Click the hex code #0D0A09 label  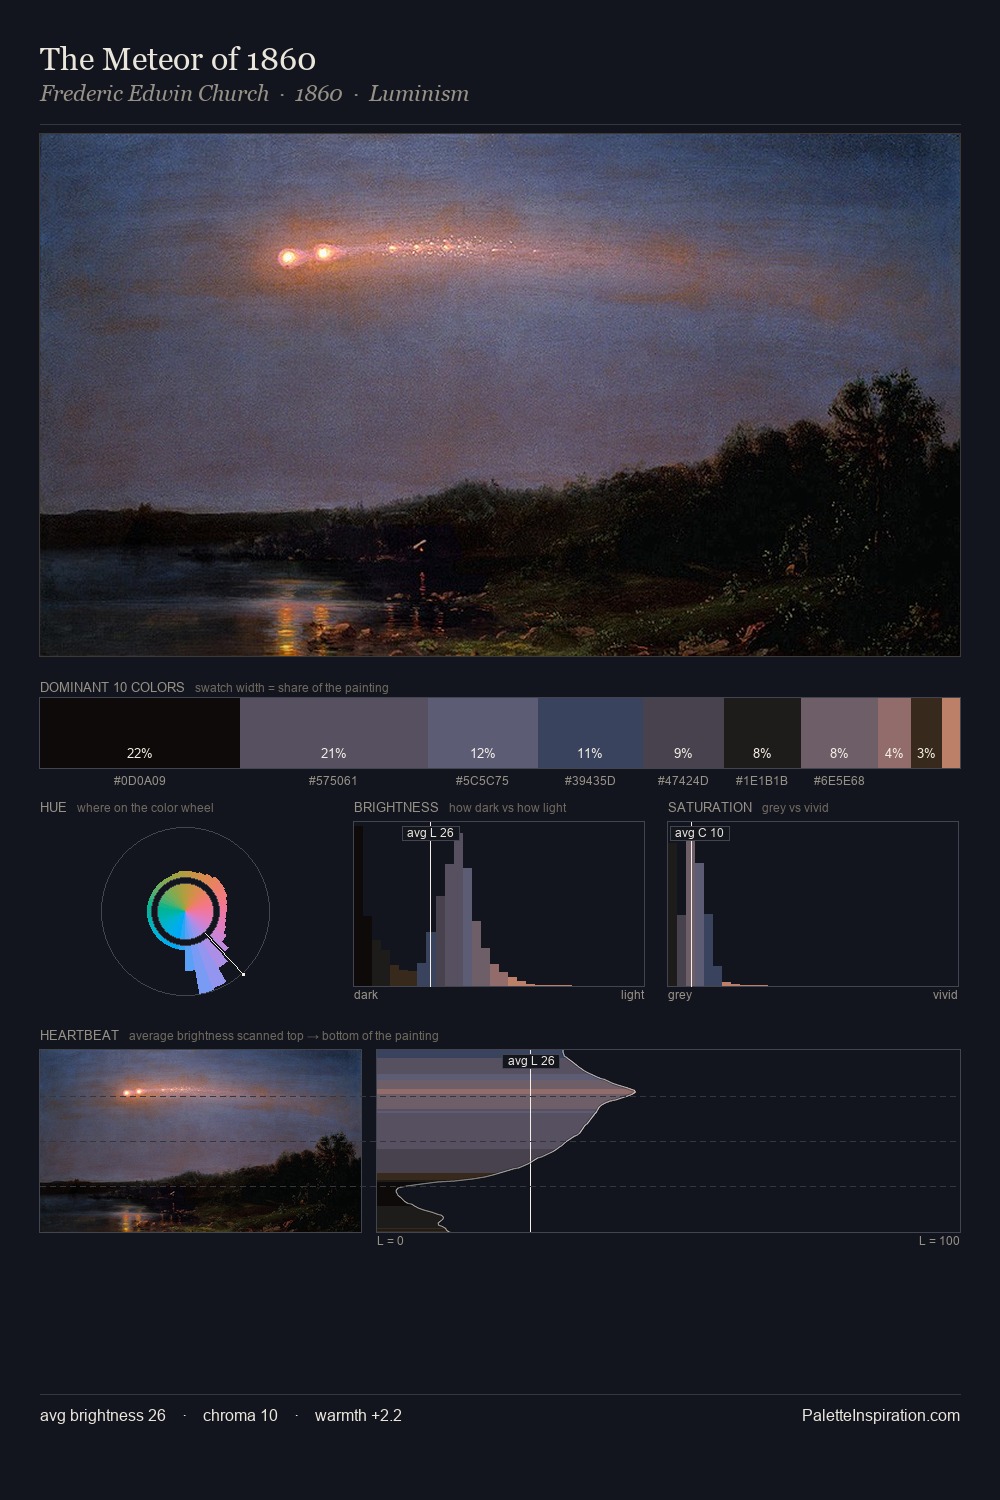click(x=140, y=780)
